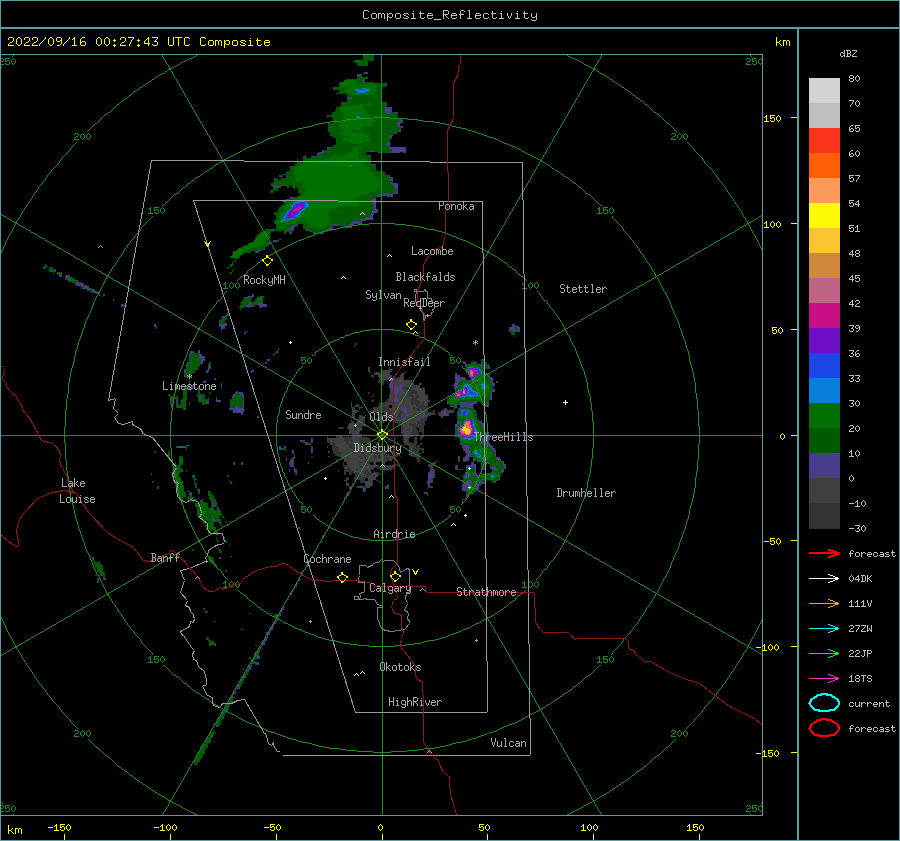The width and height of the screenshot is (900, 841).
Task: Click the magenta 18TS arrow icon
Action: [x=824, y=678]
